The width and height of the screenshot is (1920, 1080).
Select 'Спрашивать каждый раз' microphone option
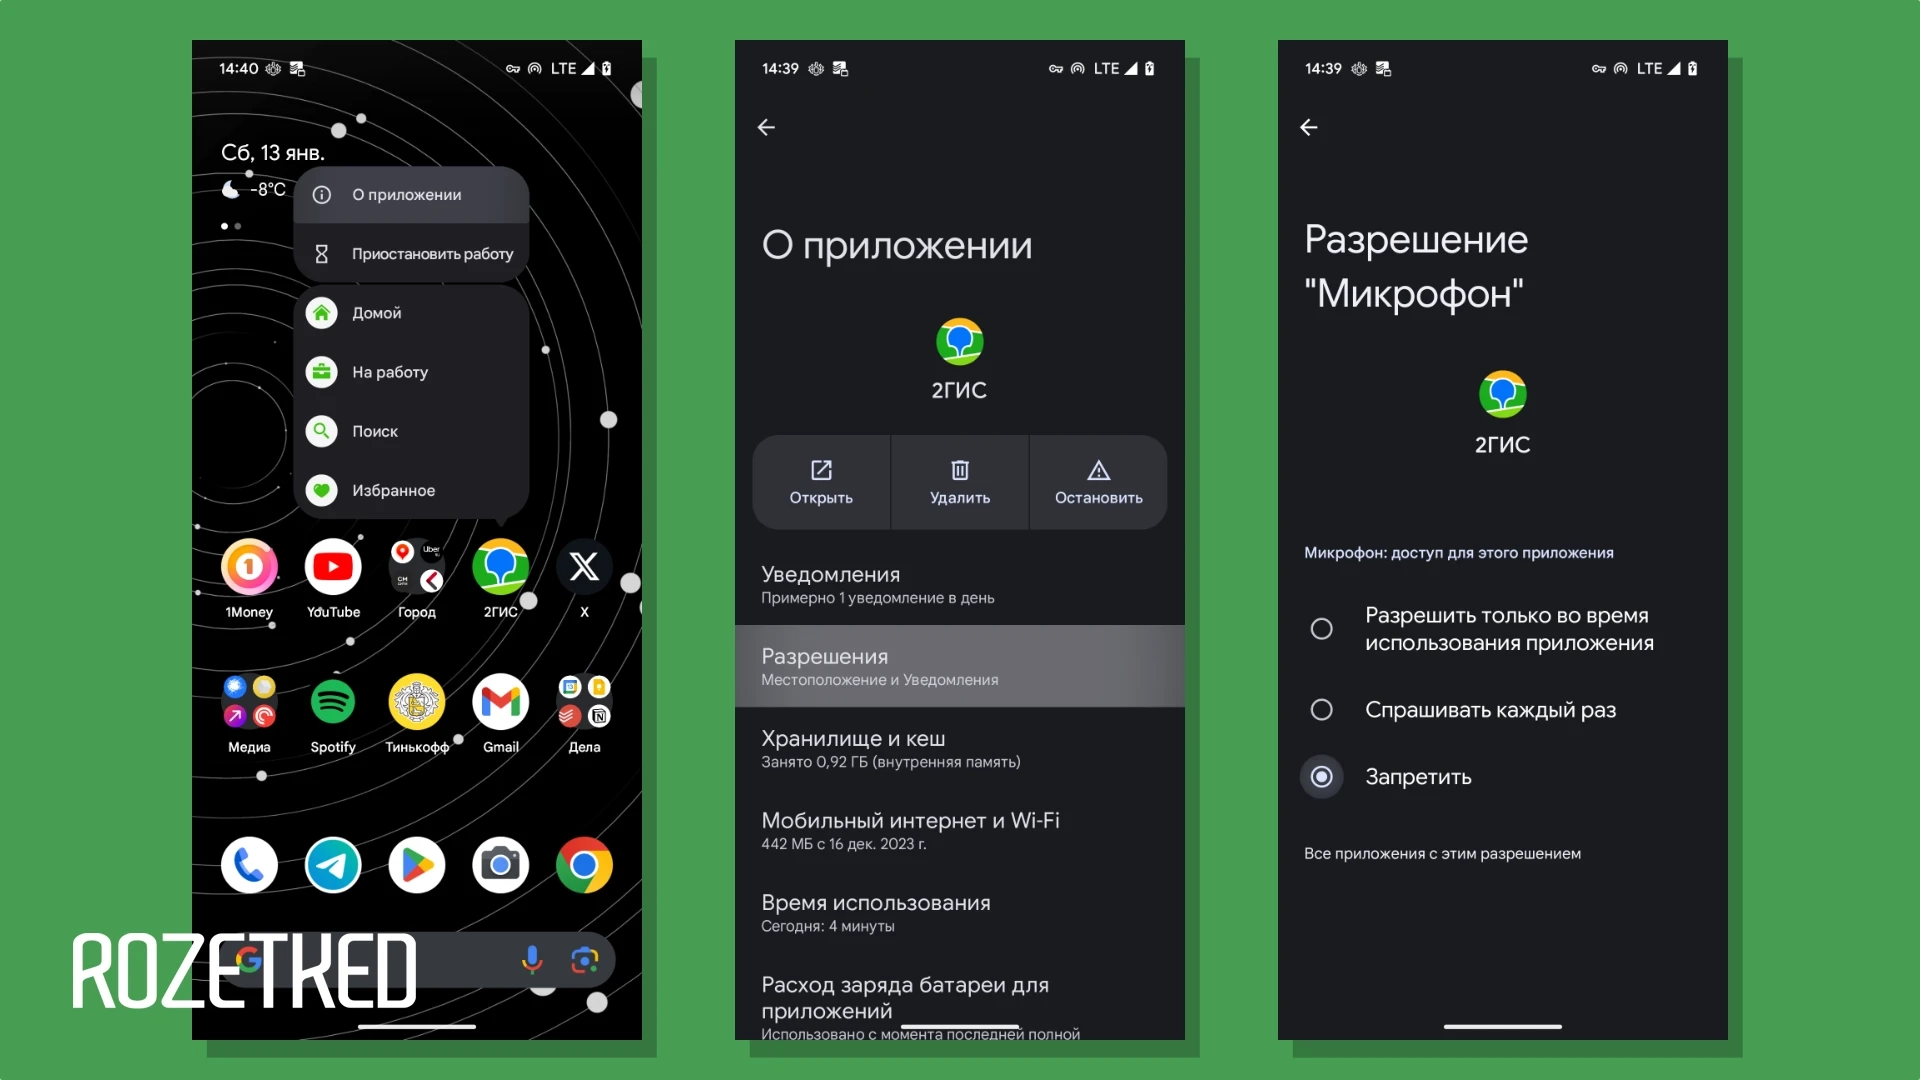tap(1320, 709)
